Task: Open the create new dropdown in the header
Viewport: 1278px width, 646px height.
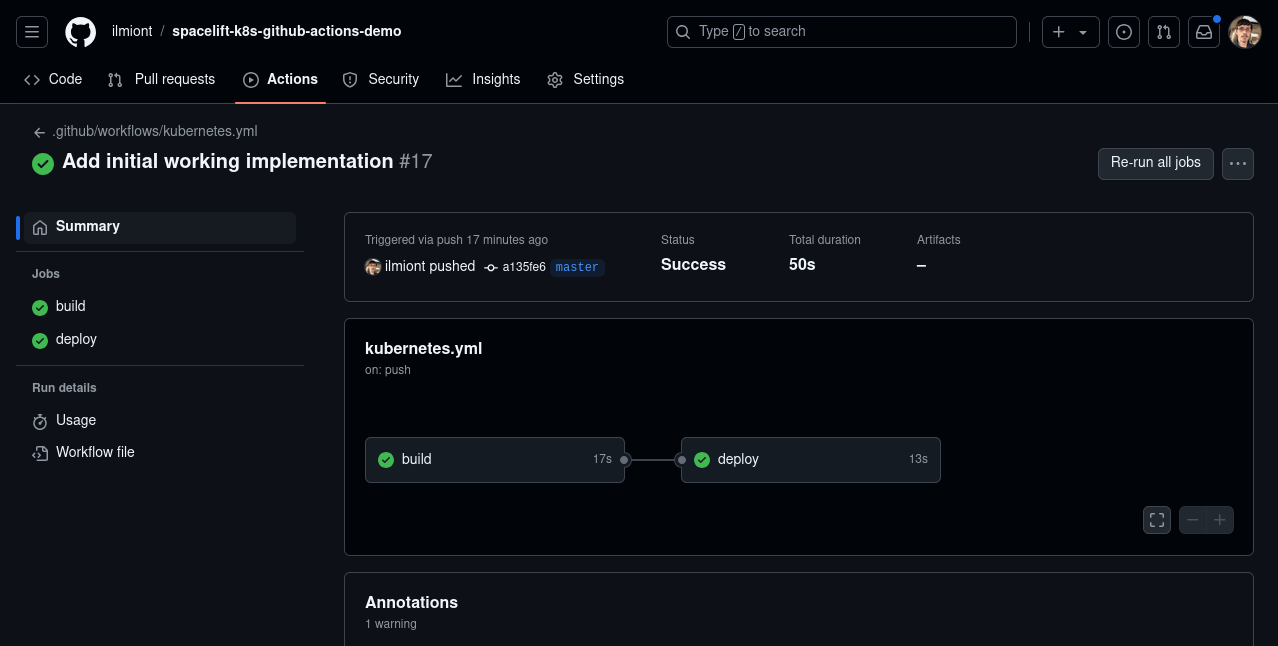Action: click(1069, 31)
